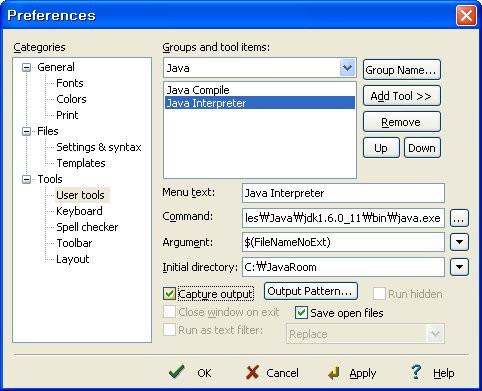Open the Argument dropdown arrow
The height and width of the screenshot is (391, 482).
[x=459, y=242]
